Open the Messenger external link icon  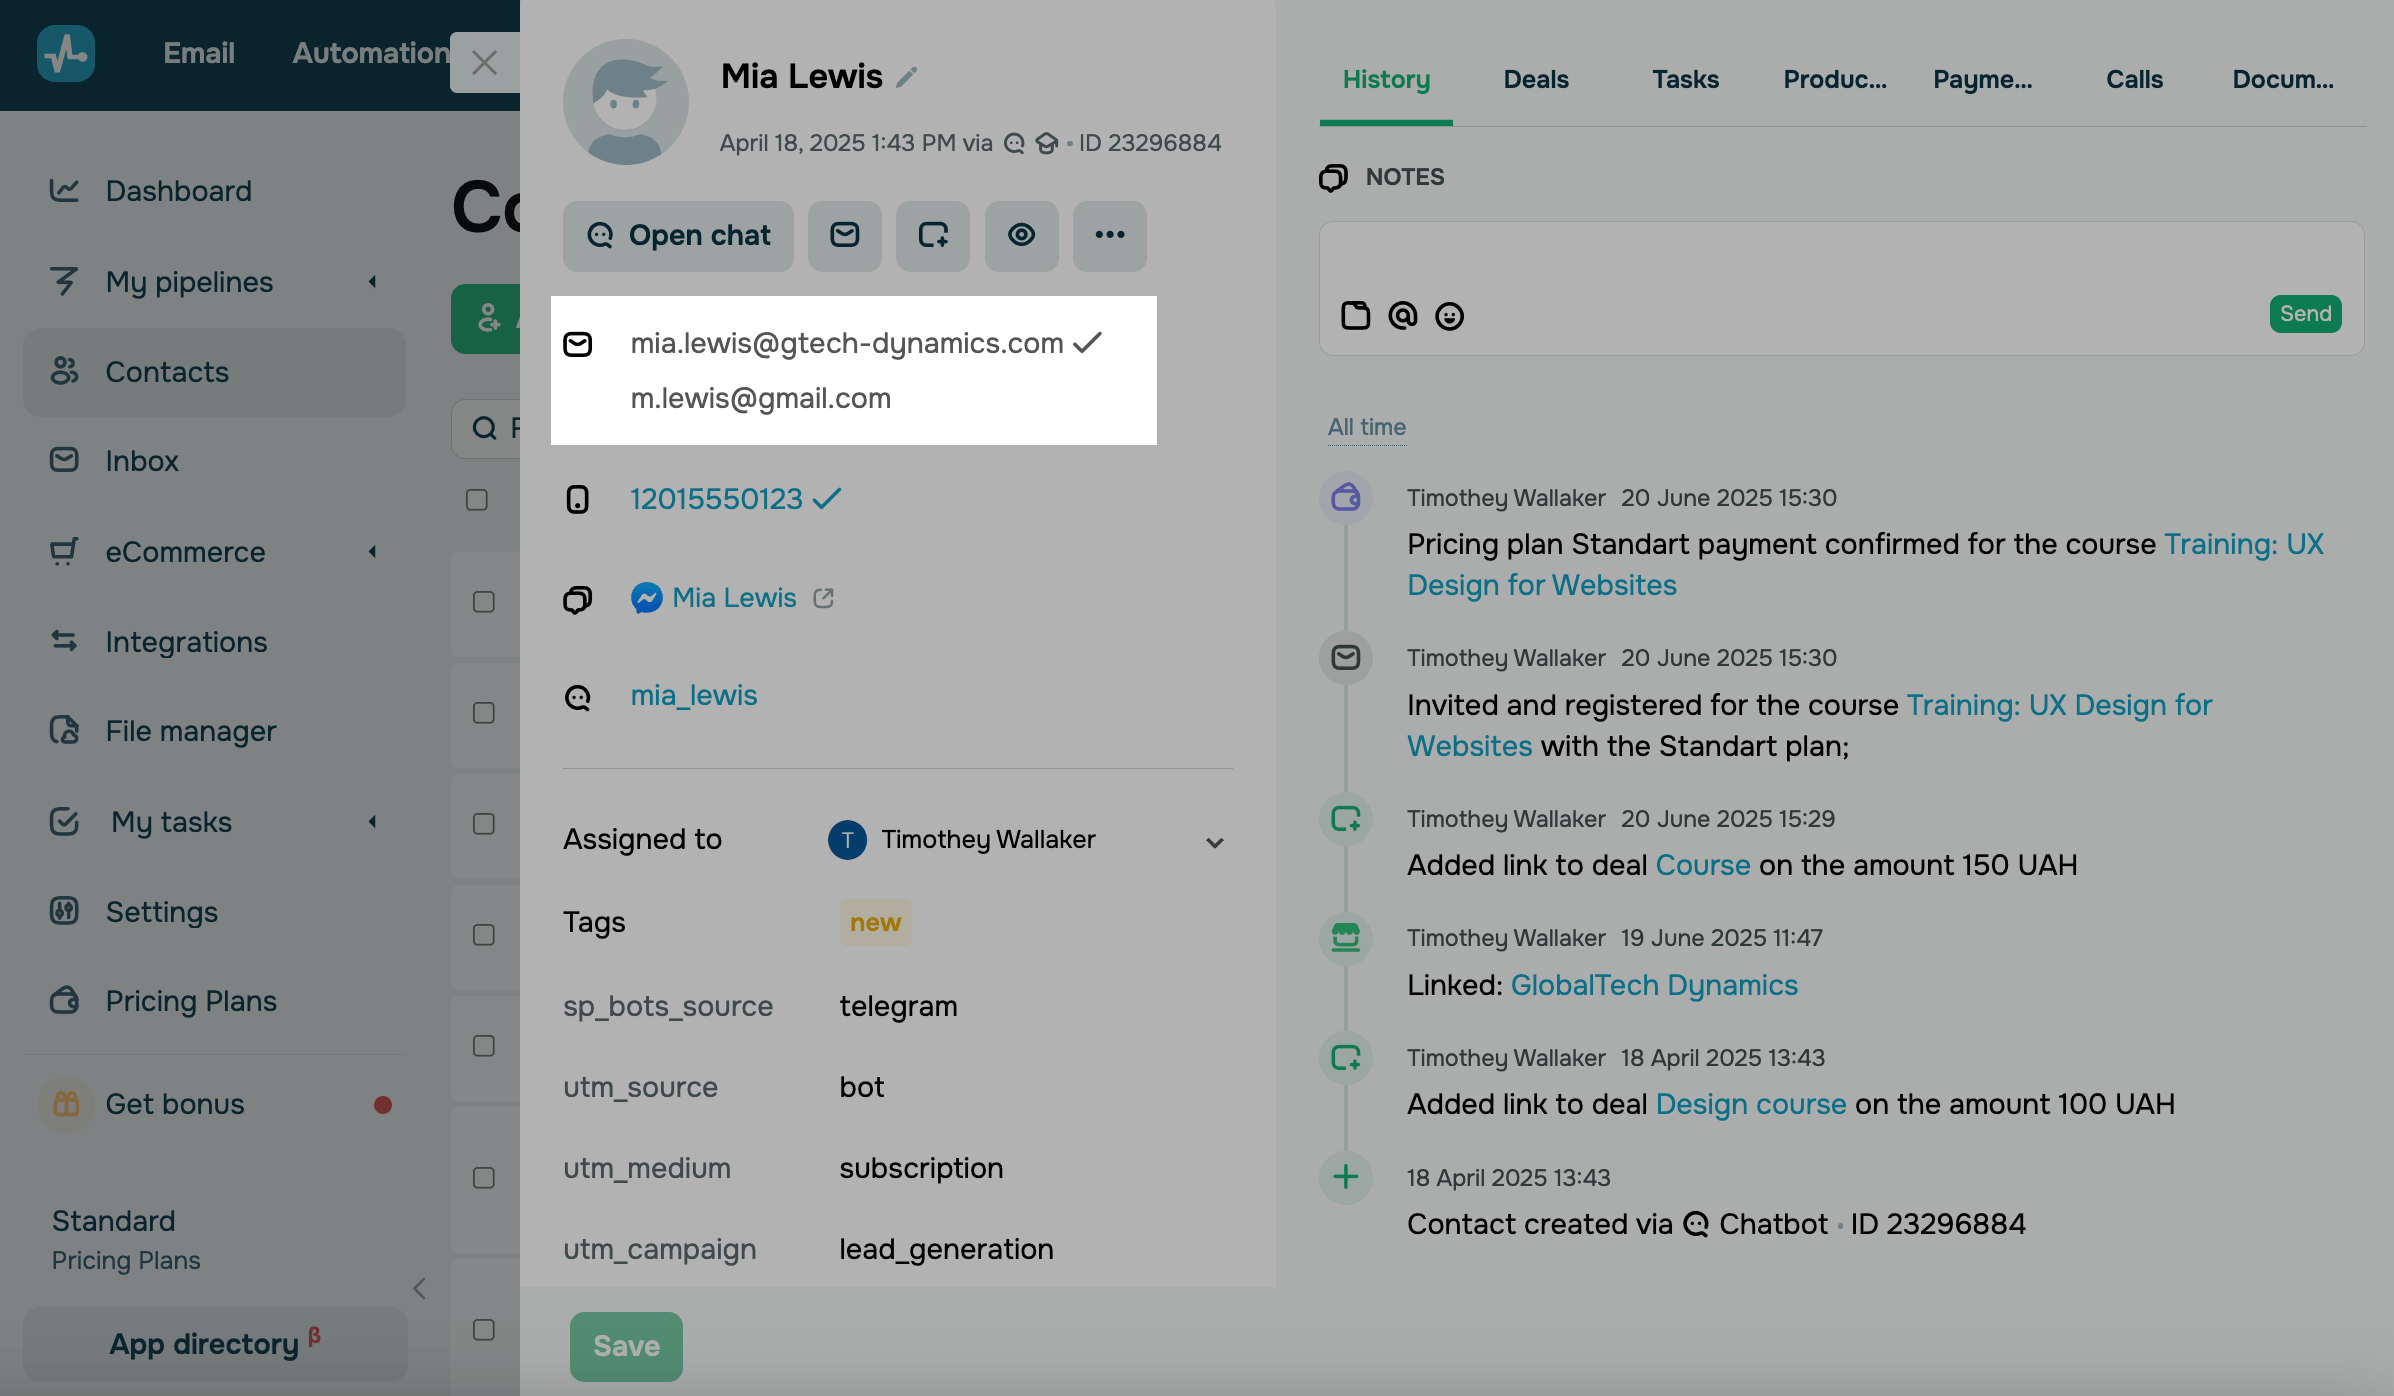point(823,598)
